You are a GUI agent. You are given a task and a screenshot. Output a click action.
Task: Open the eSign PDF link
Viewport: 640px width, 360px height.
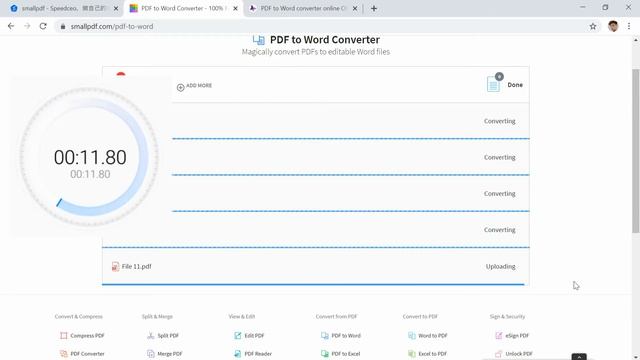click(517, 336)
